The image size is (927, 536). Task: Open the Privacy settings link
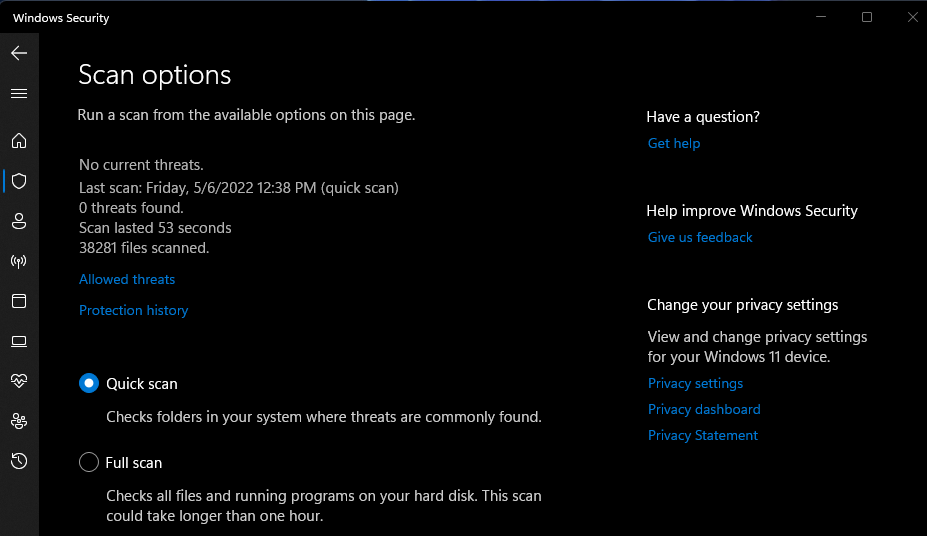tap(695, 384)
